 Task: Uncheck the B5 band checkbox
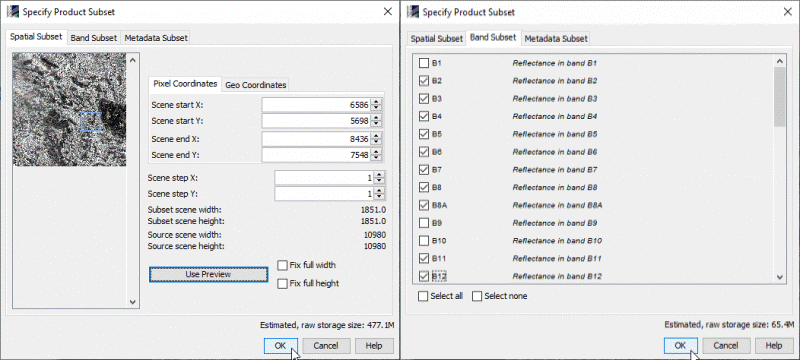(x=424, y=134)
